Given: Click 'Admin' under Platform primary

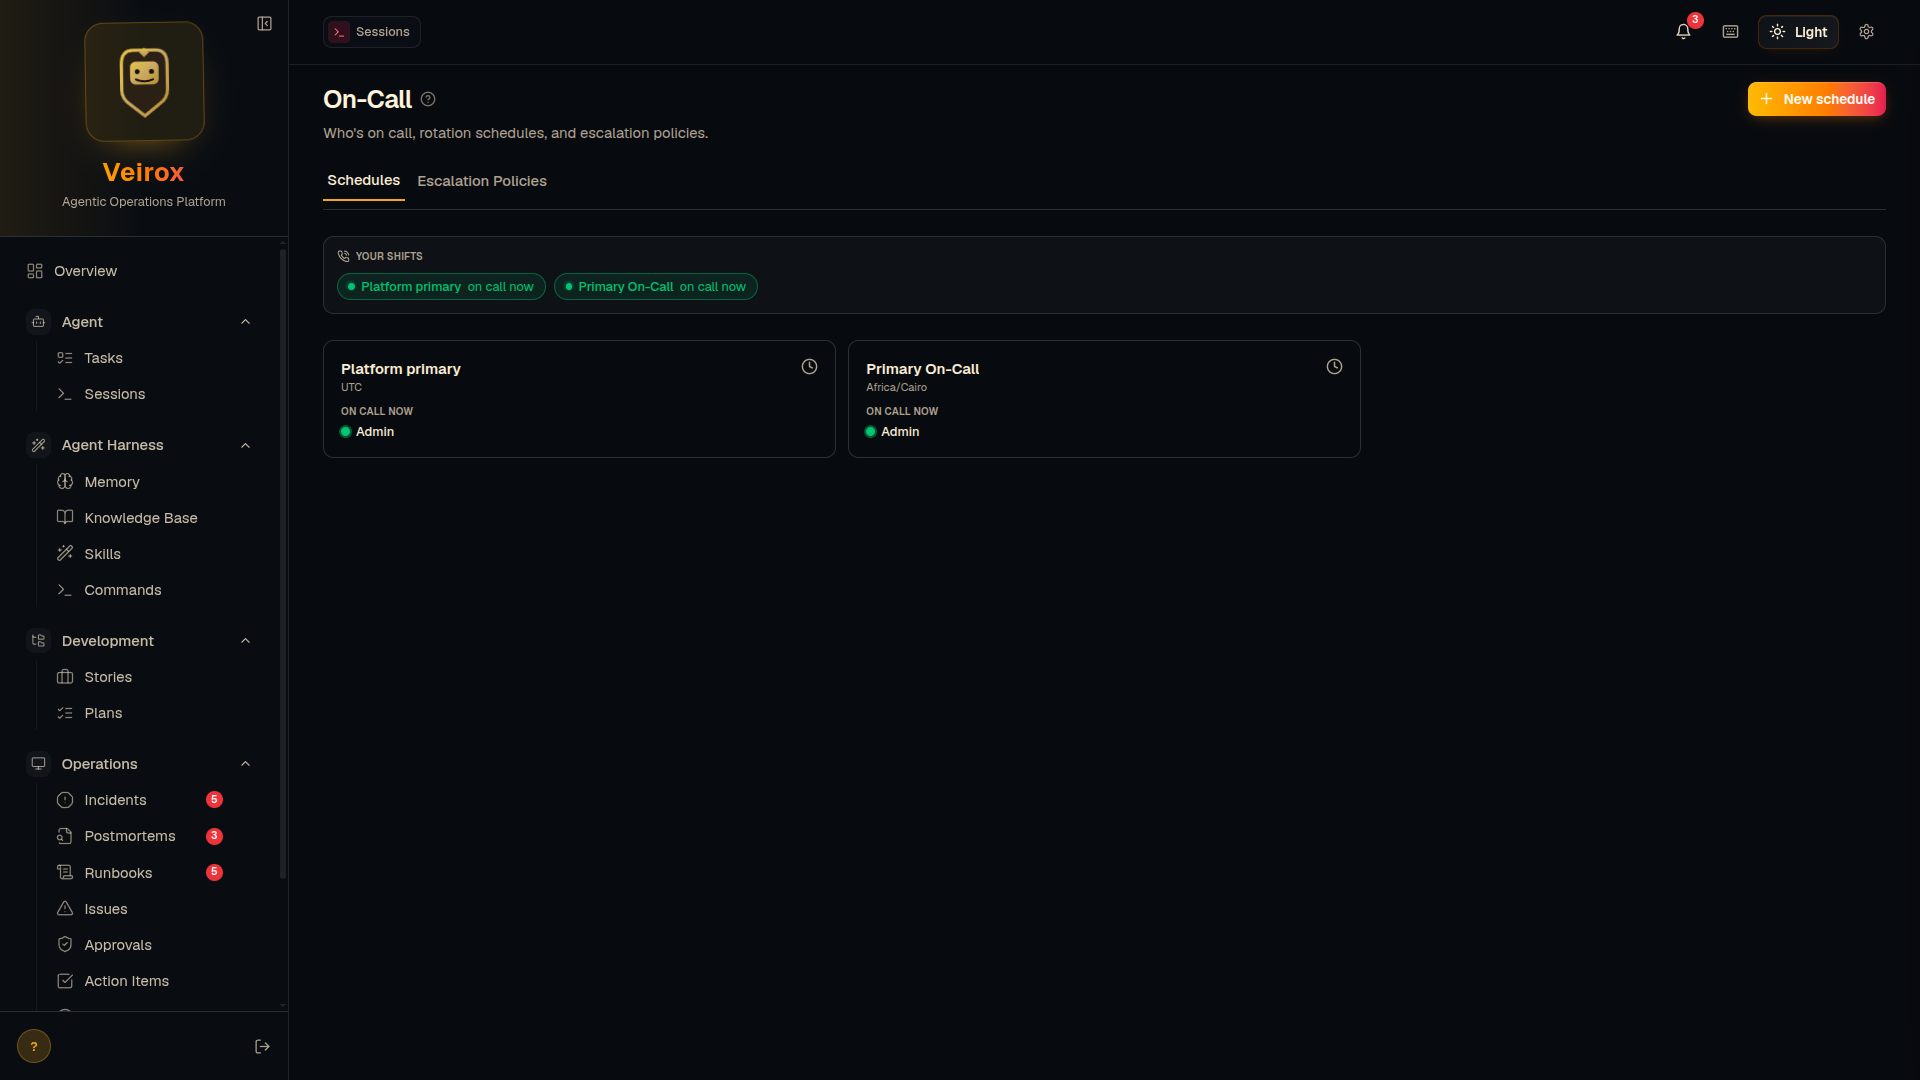Looking at the screenshot, I should tap(375, 432).
